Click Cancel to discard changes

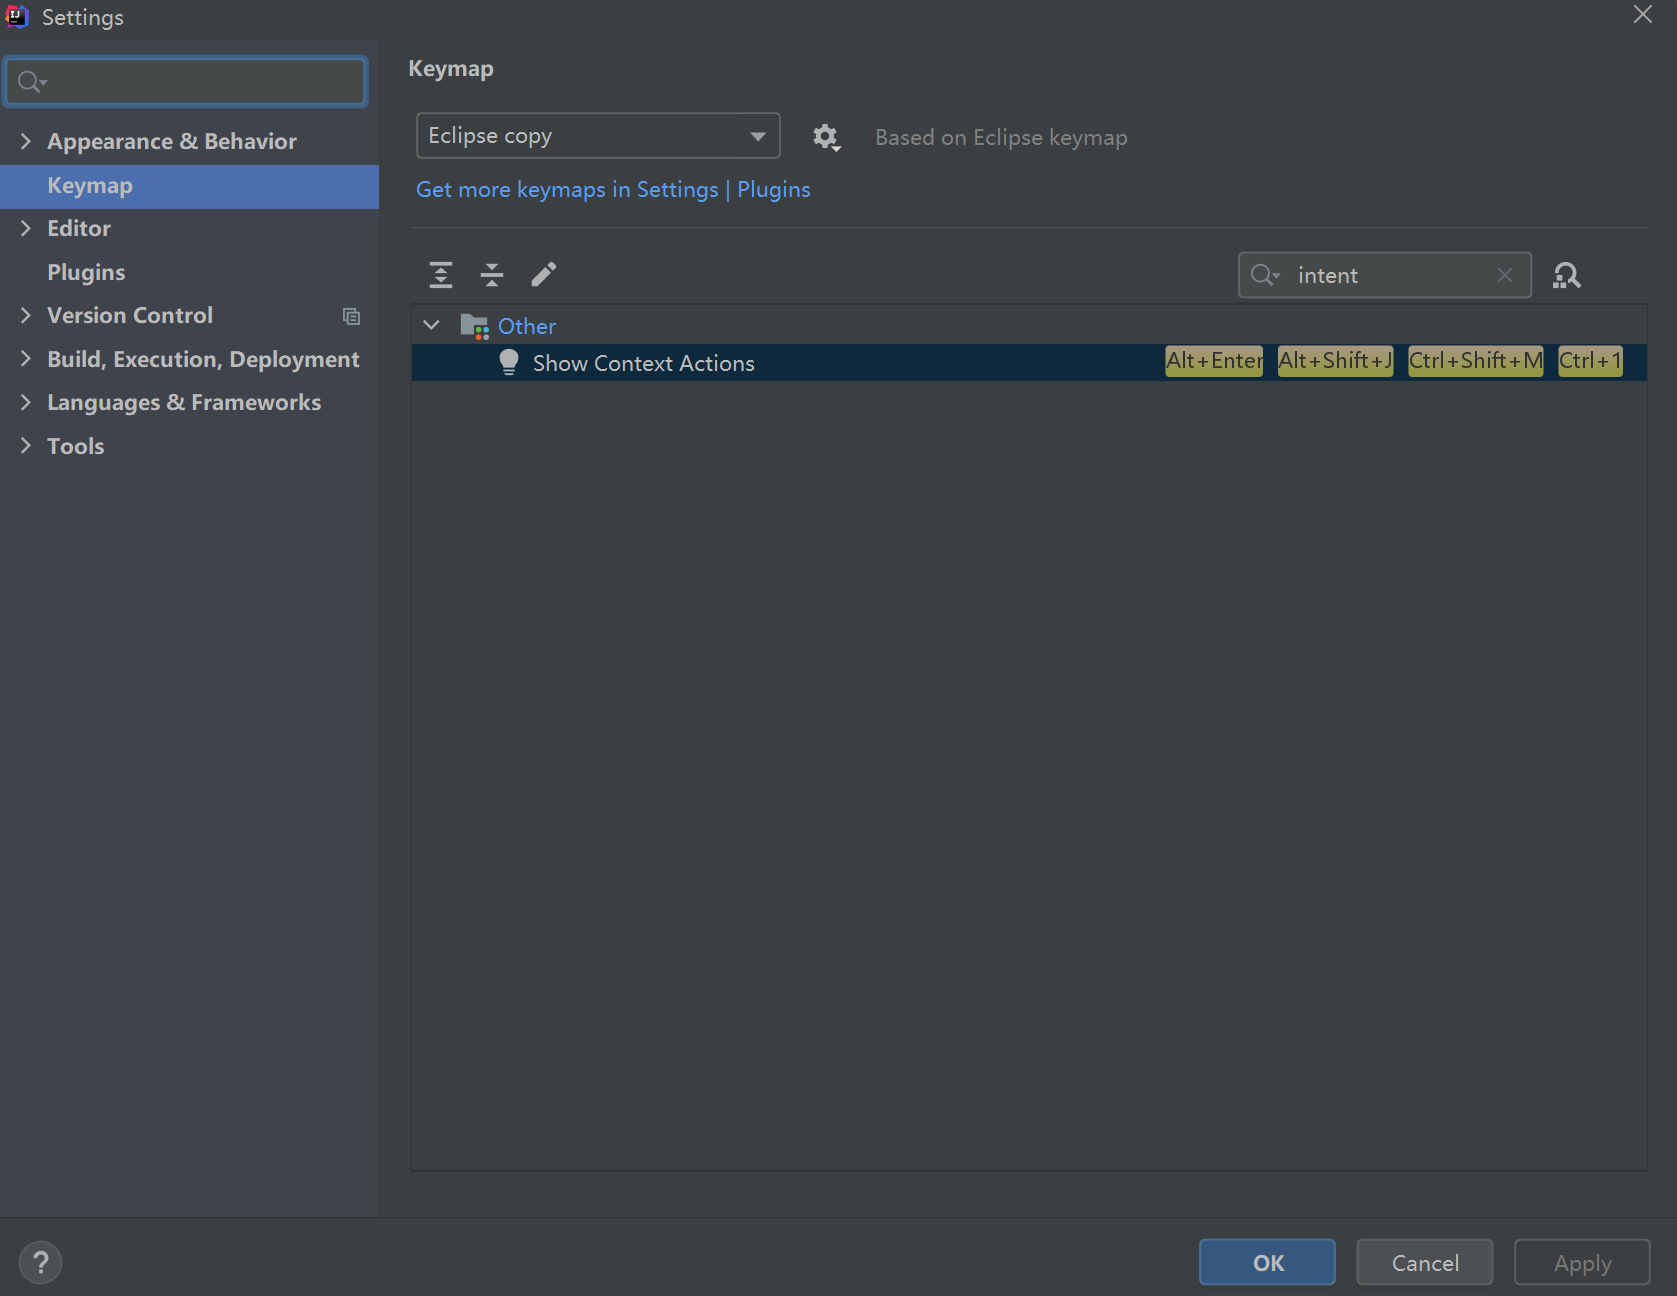click(x=1424, y=1262)
